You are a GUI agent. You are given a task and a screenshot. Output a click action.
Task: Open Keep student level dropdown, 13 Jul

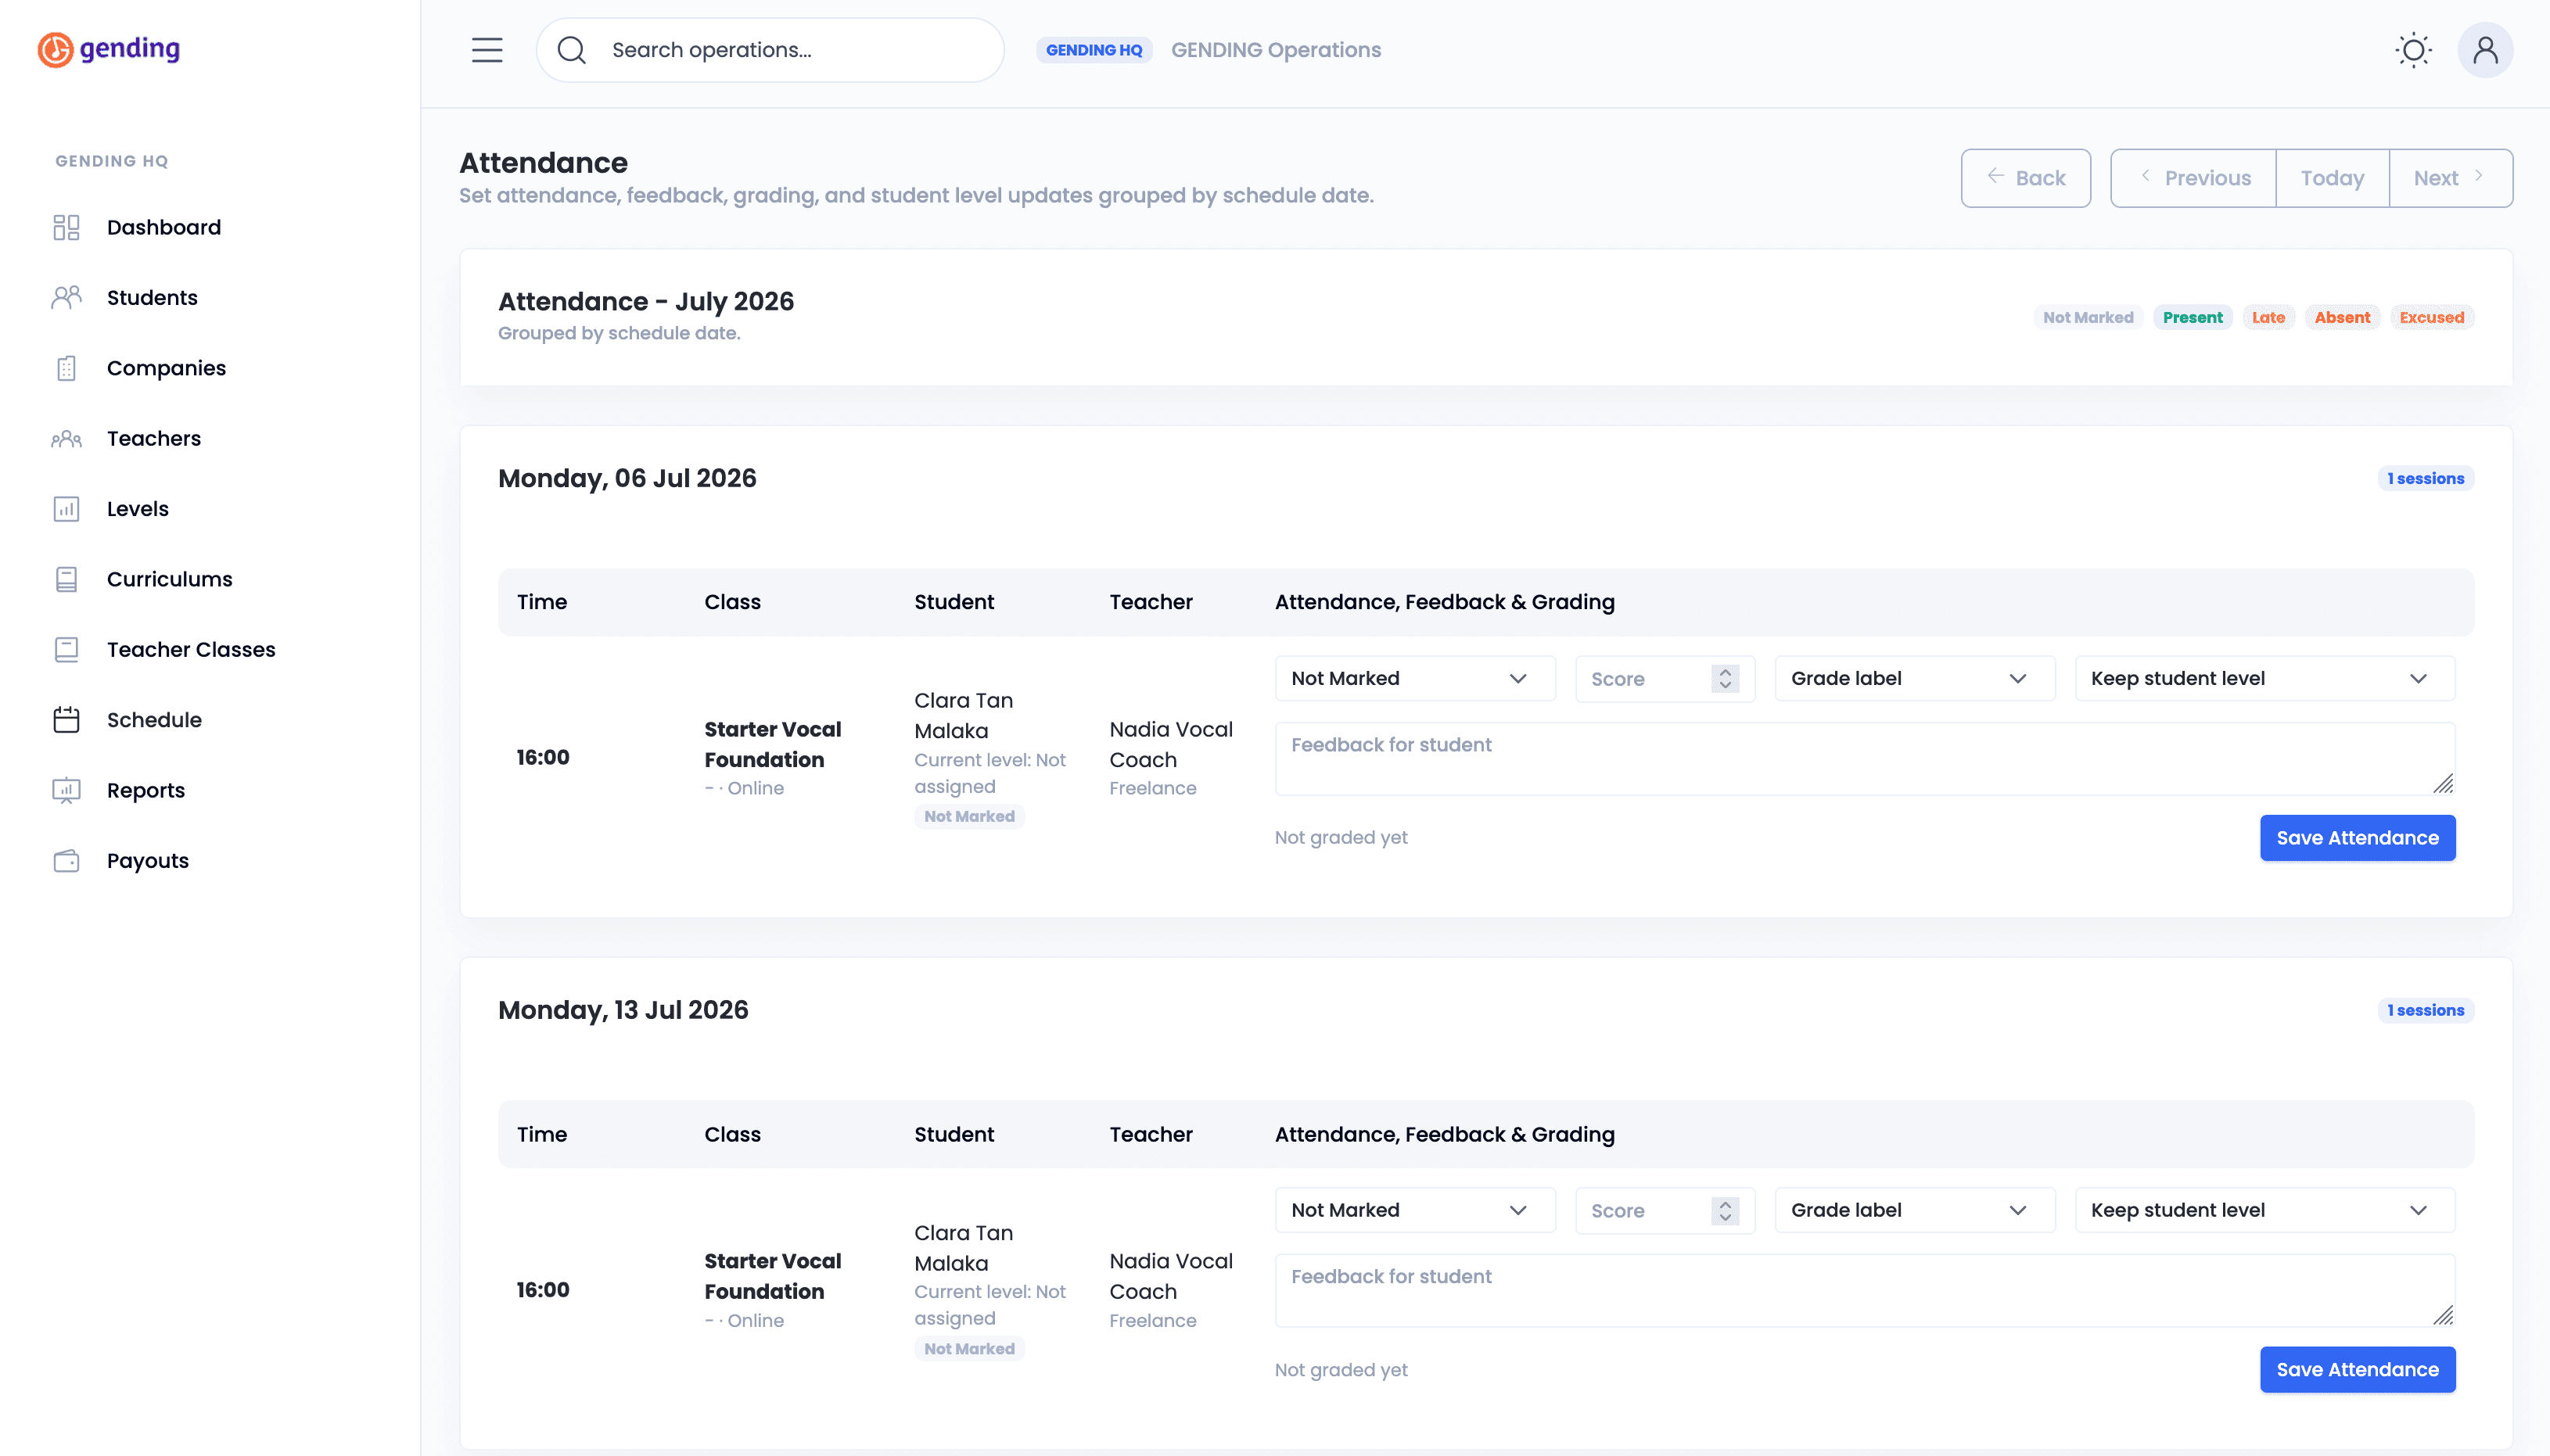pos(2265,1210)
